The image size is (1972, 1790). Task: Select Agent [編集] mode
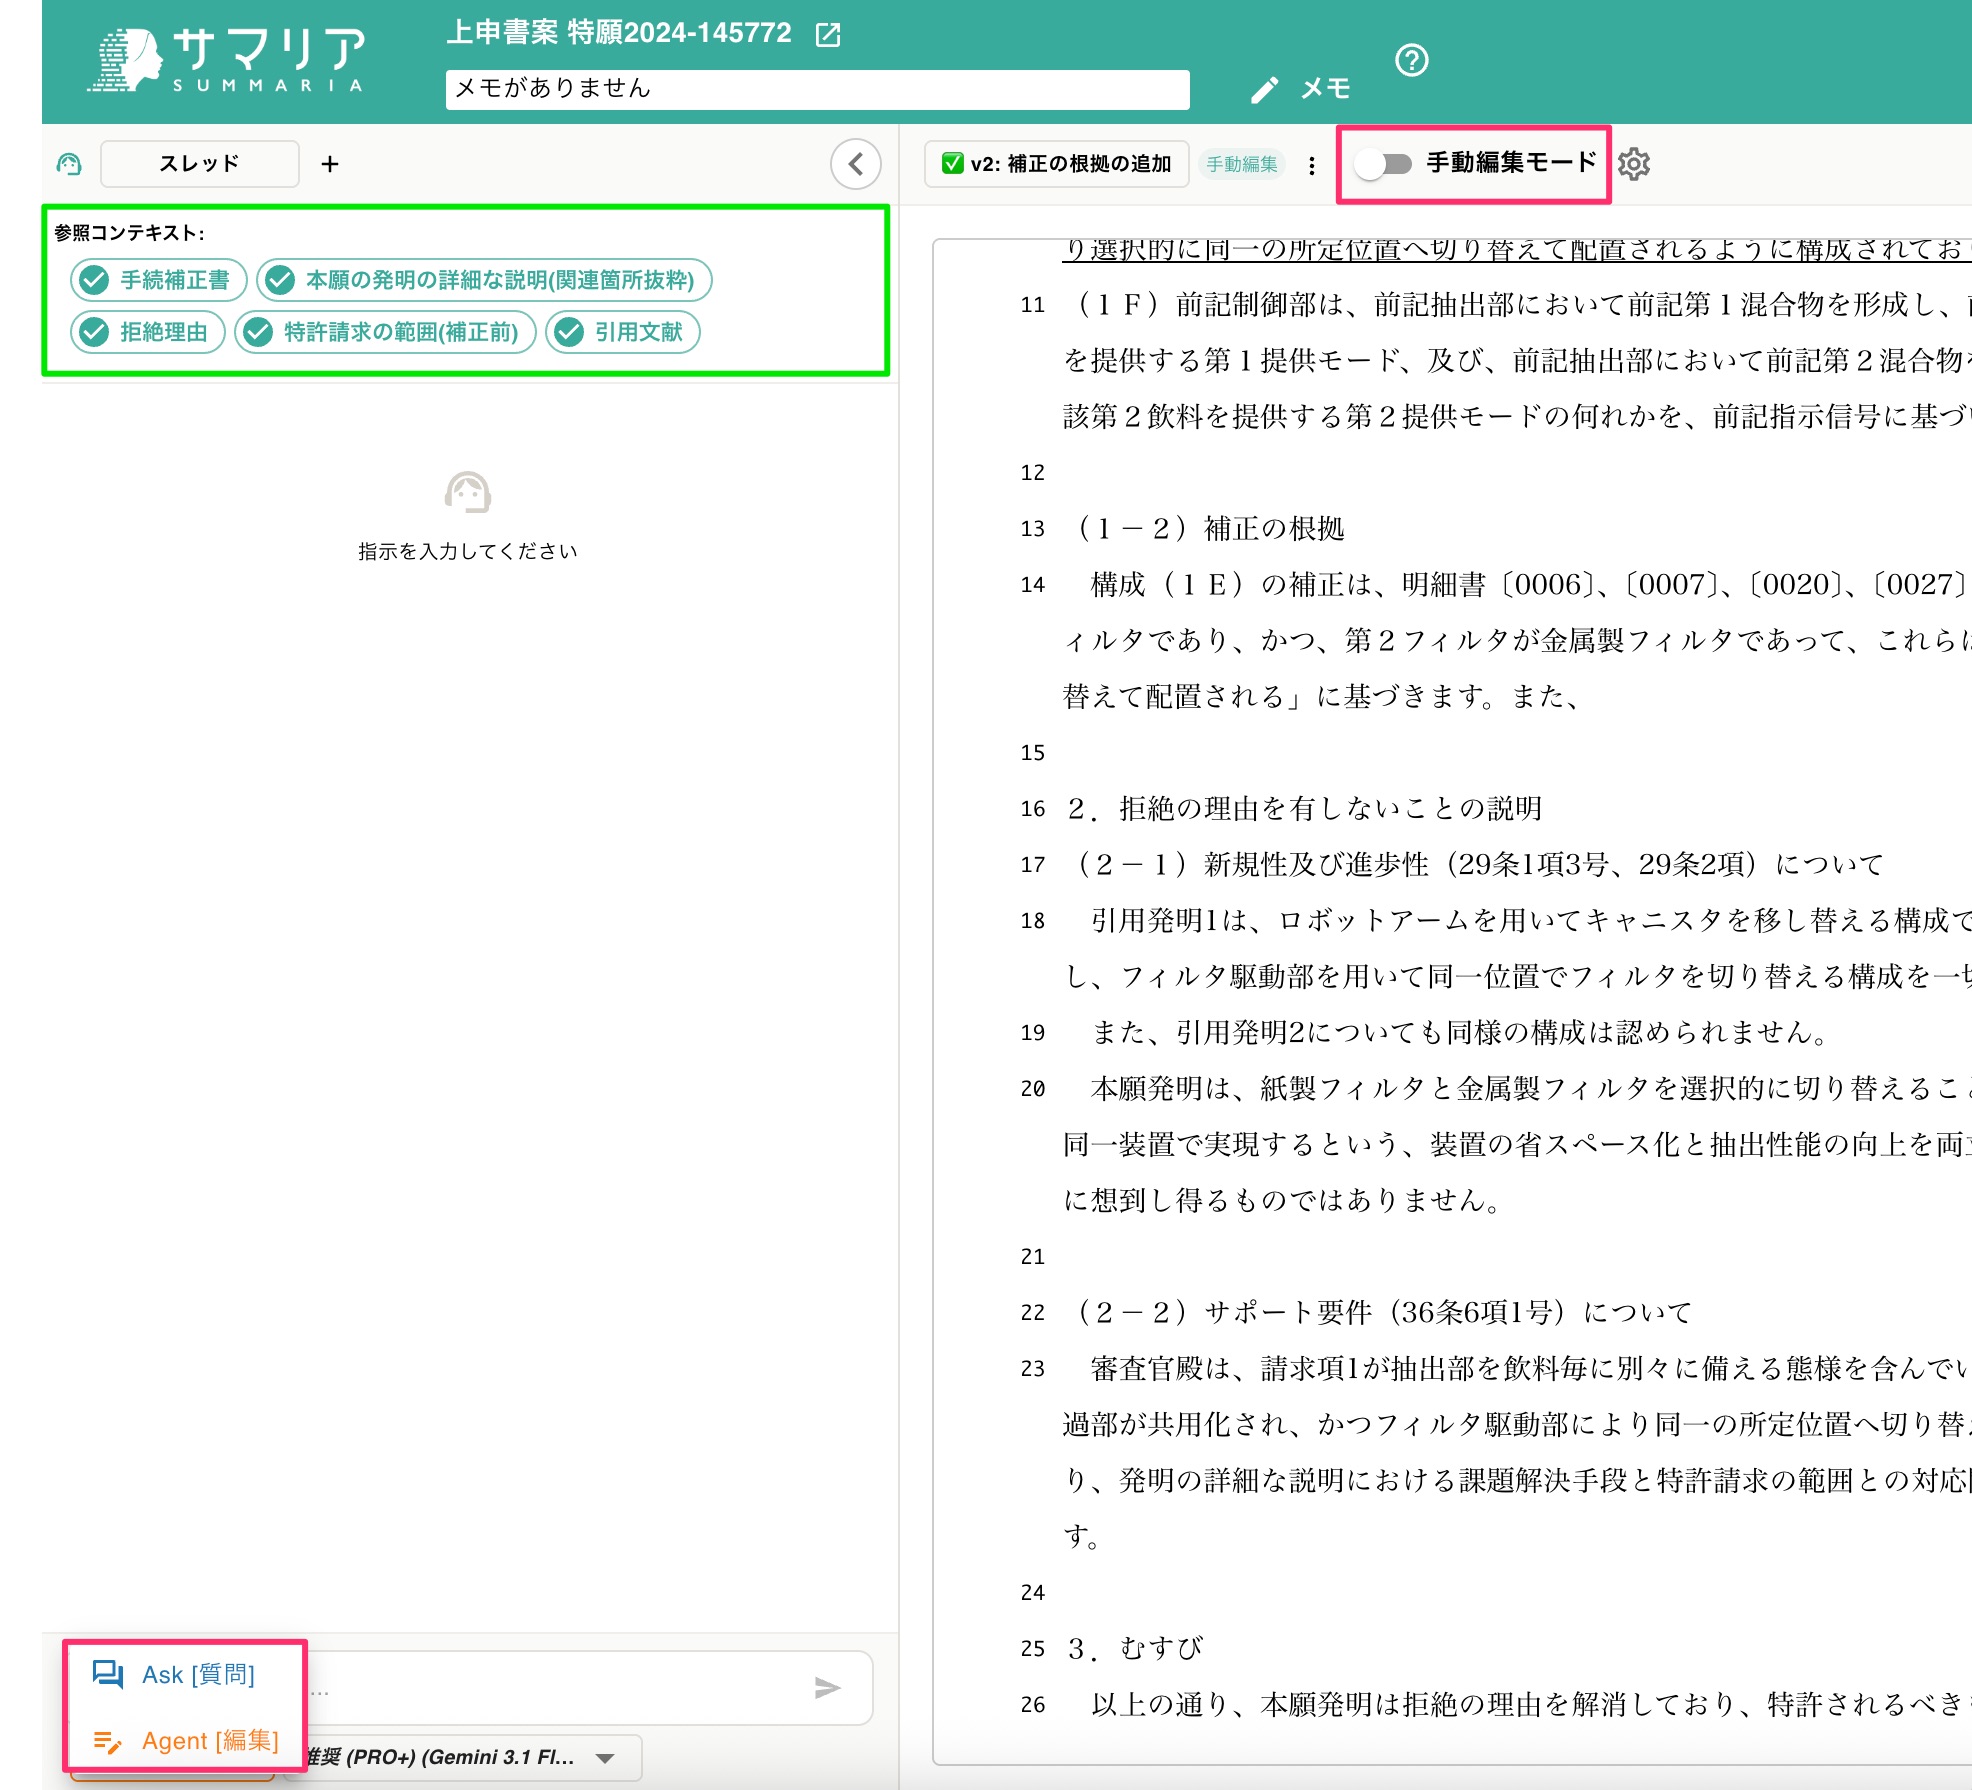pyautogui.click(x=184, y=1741)
